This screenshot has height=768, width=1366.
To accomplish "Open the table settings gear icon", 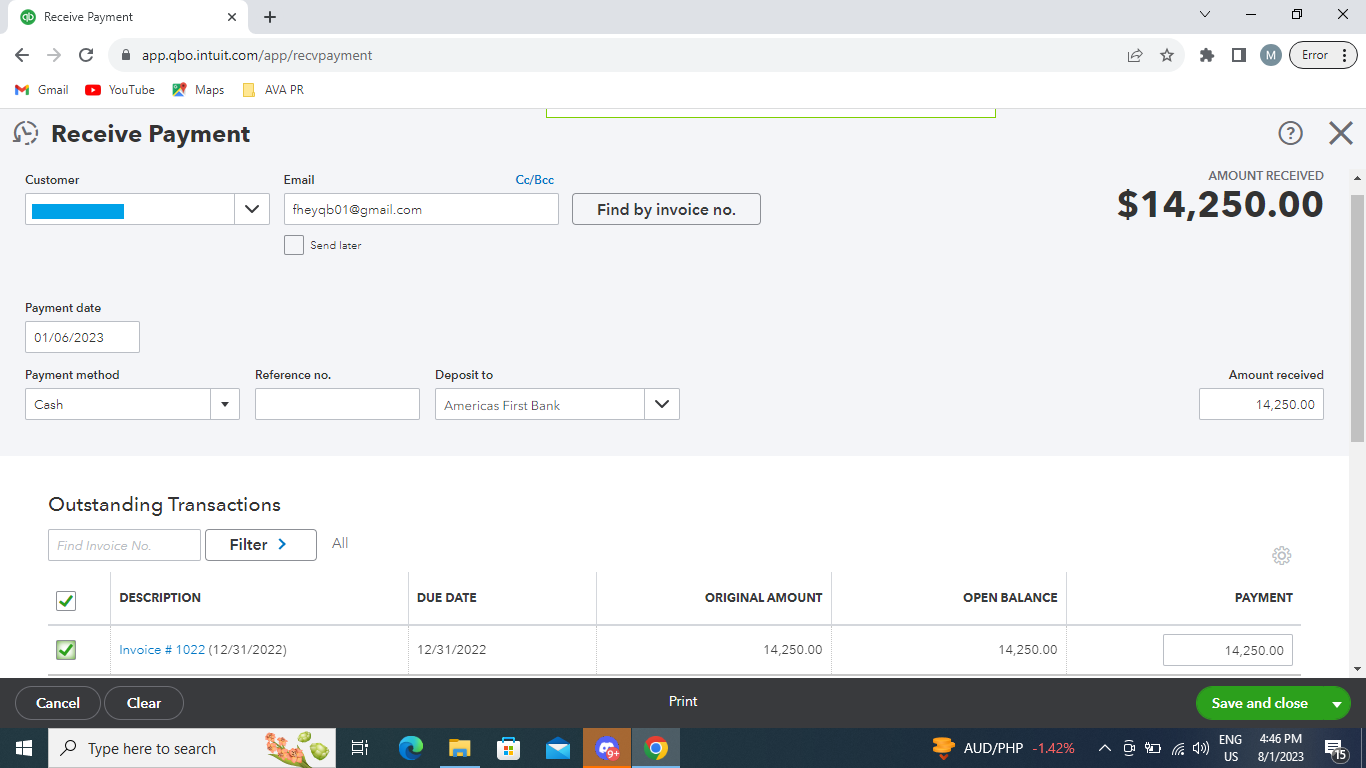I will [1282, 555].
